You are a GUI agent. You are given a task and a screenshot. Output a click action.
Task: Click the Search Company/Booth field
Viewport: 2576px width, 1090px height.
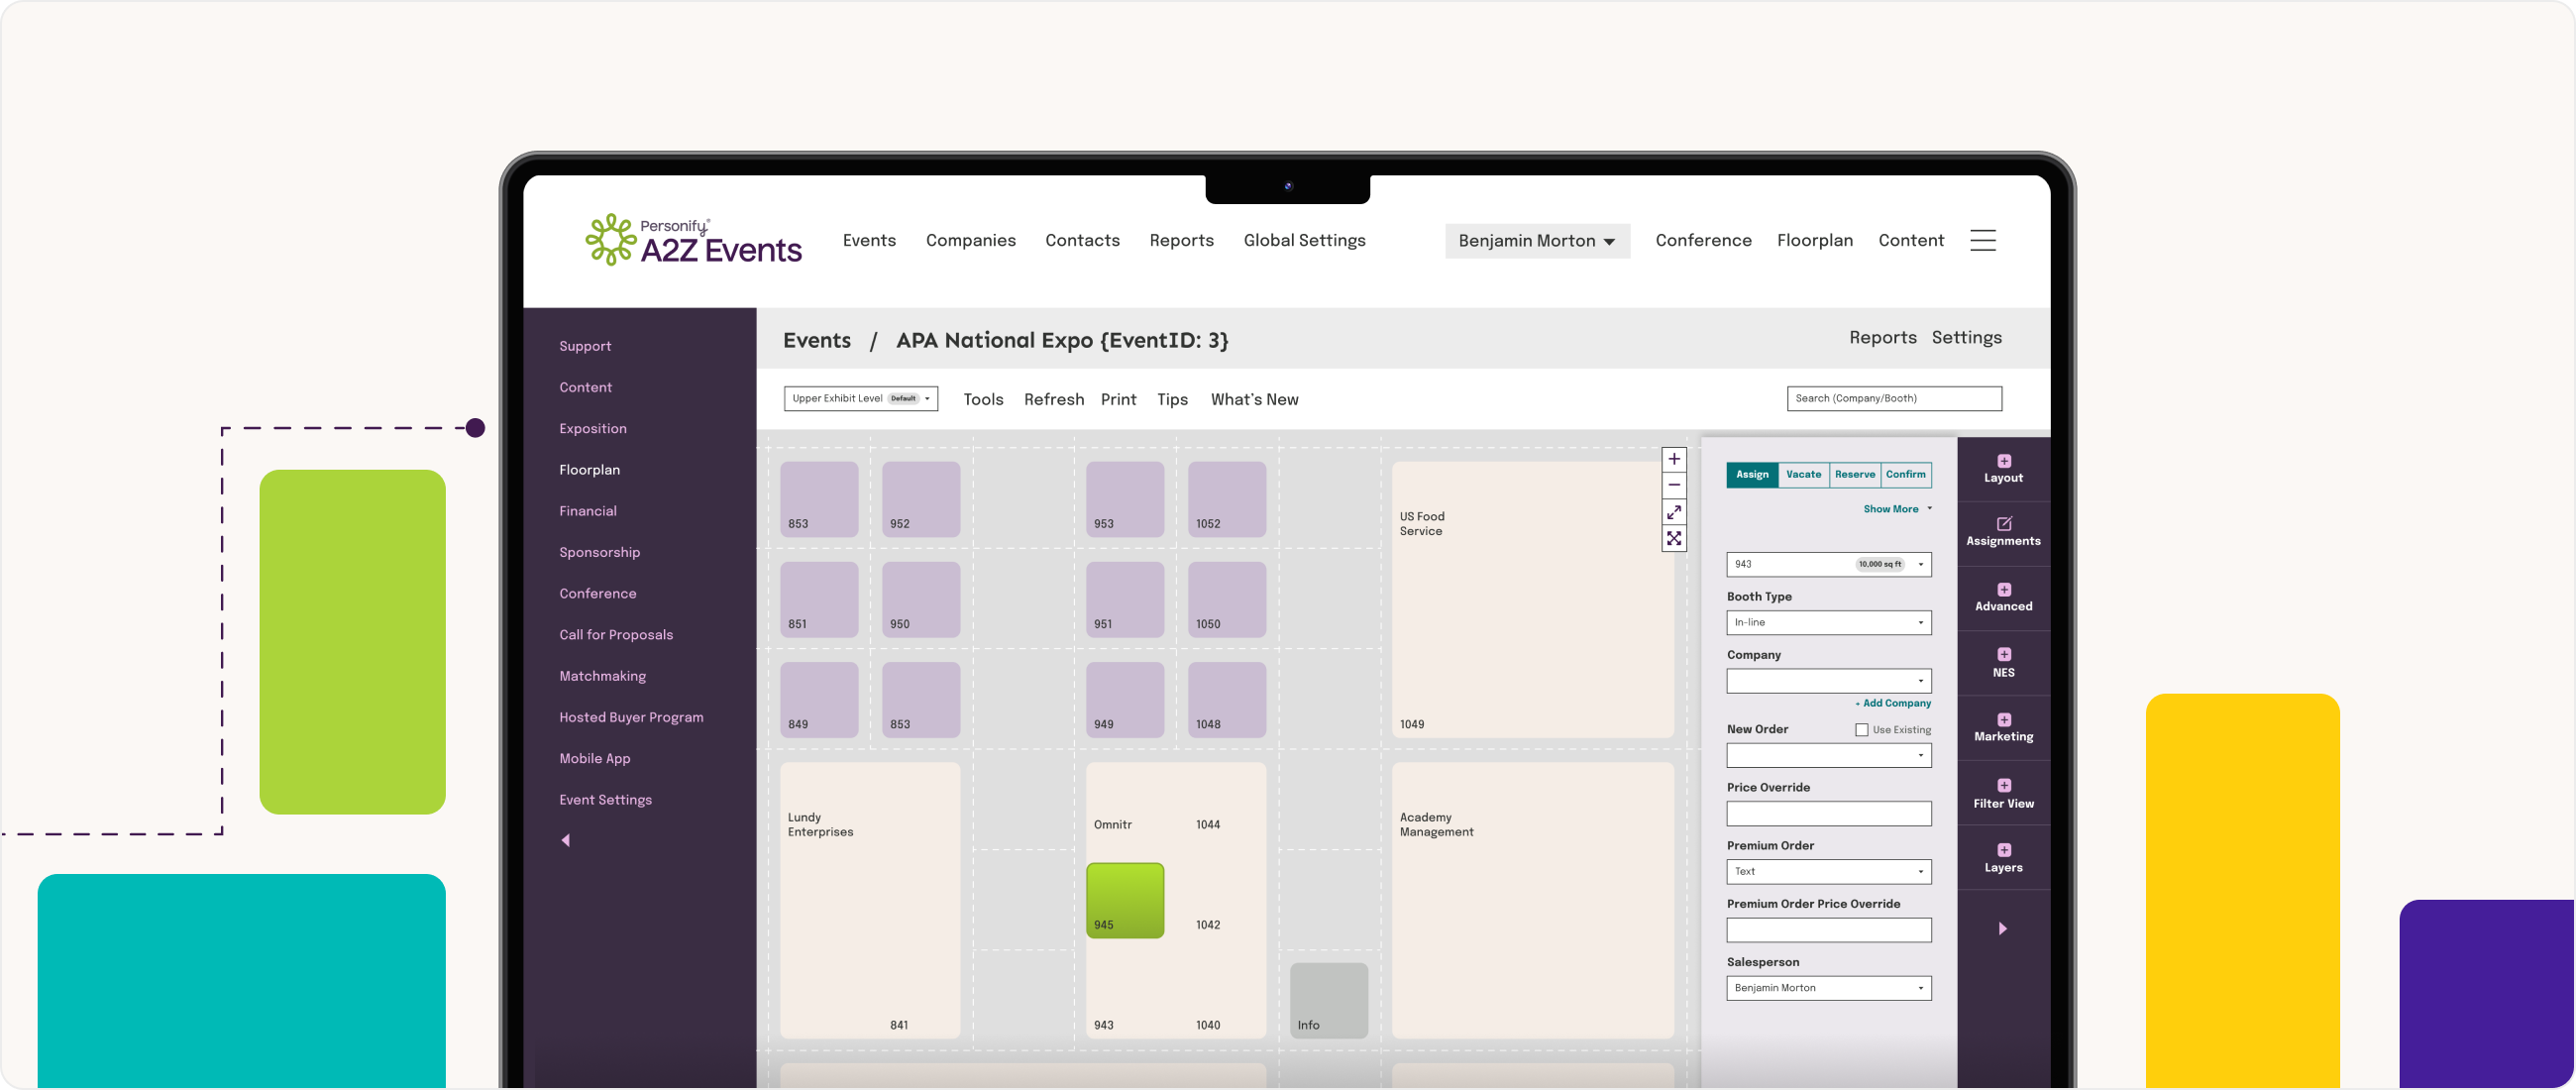coord(1893,398)
